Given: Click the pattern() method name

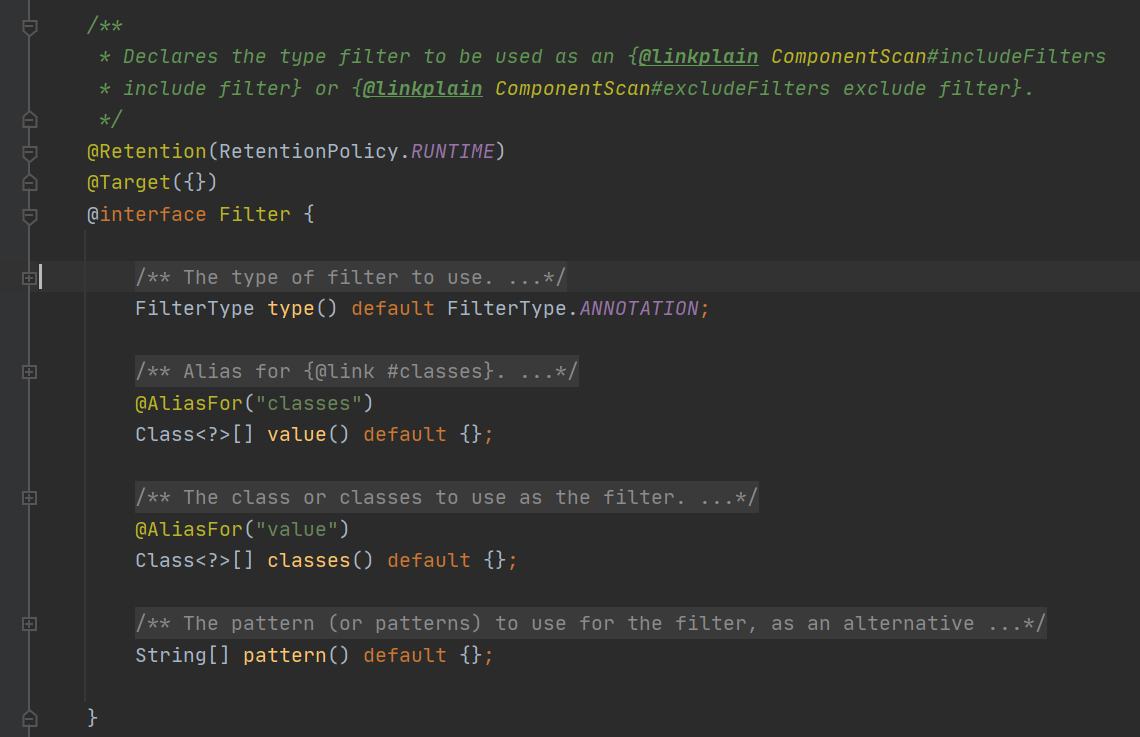Looking at the screenshot, I should click(x=285, y=656).
